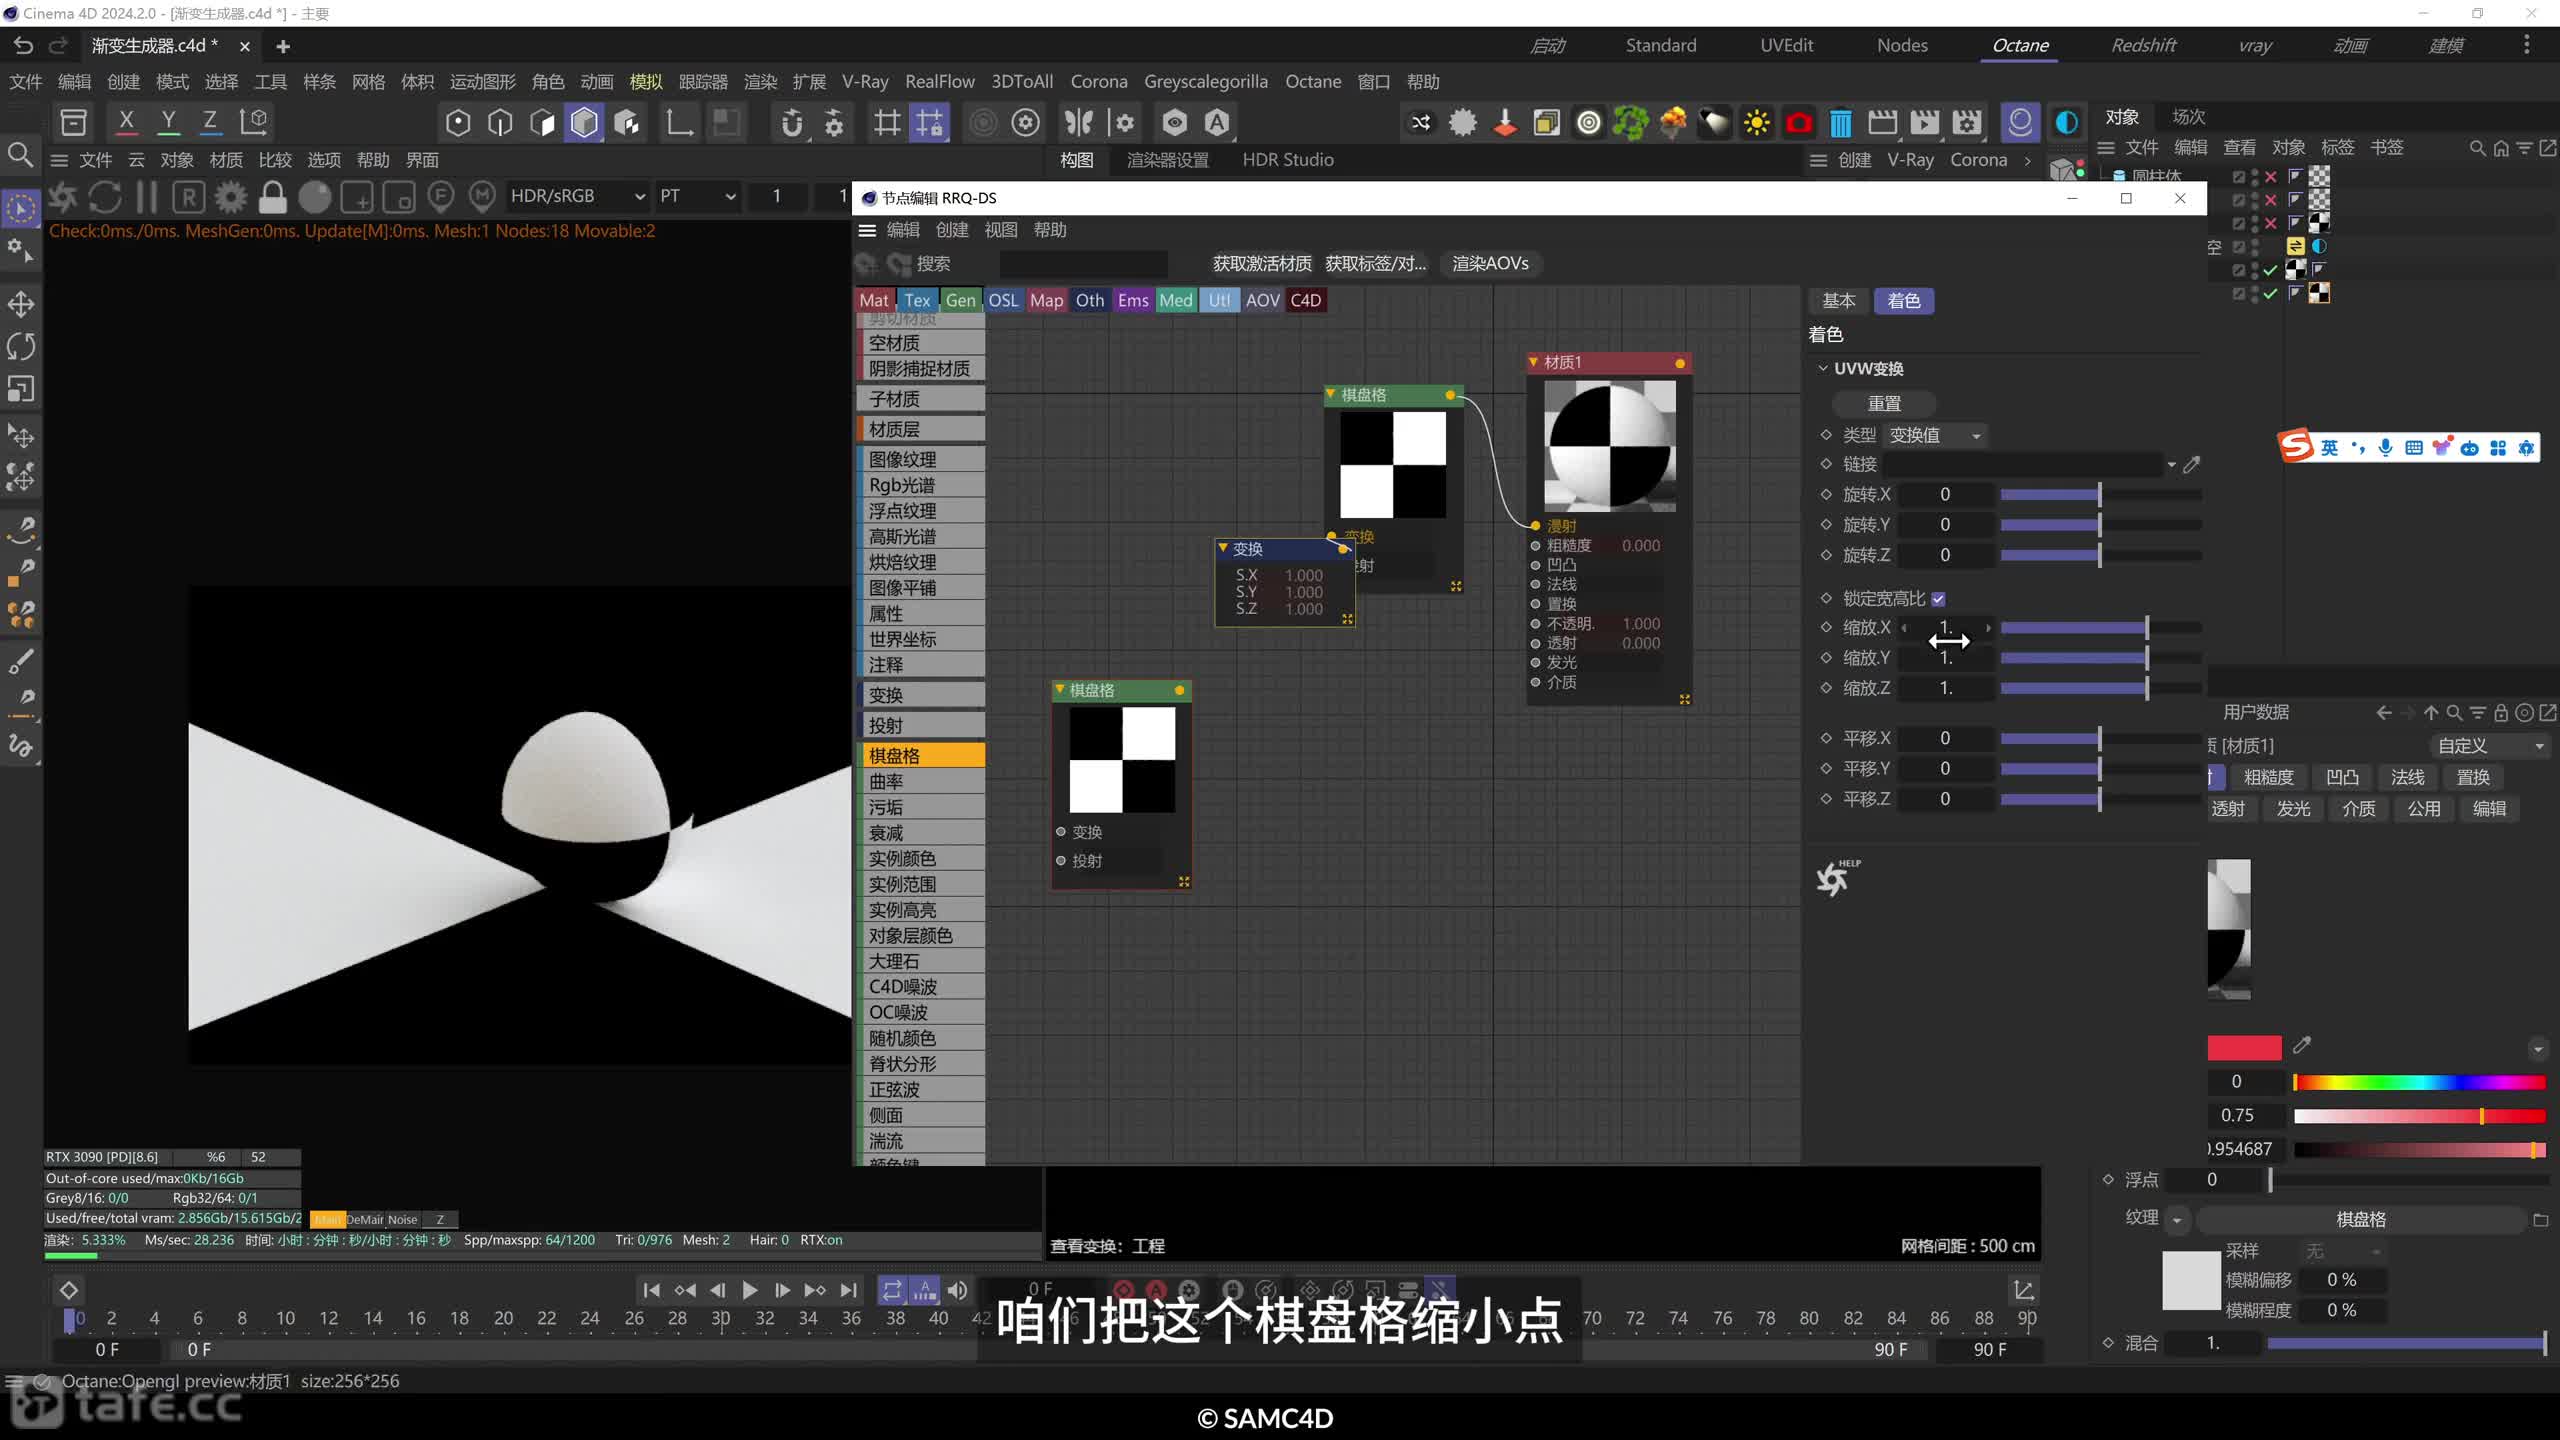Toggle the Lock Aspect Ratio checkbox
The image size is (2560, 1440).
point(1938,599)
